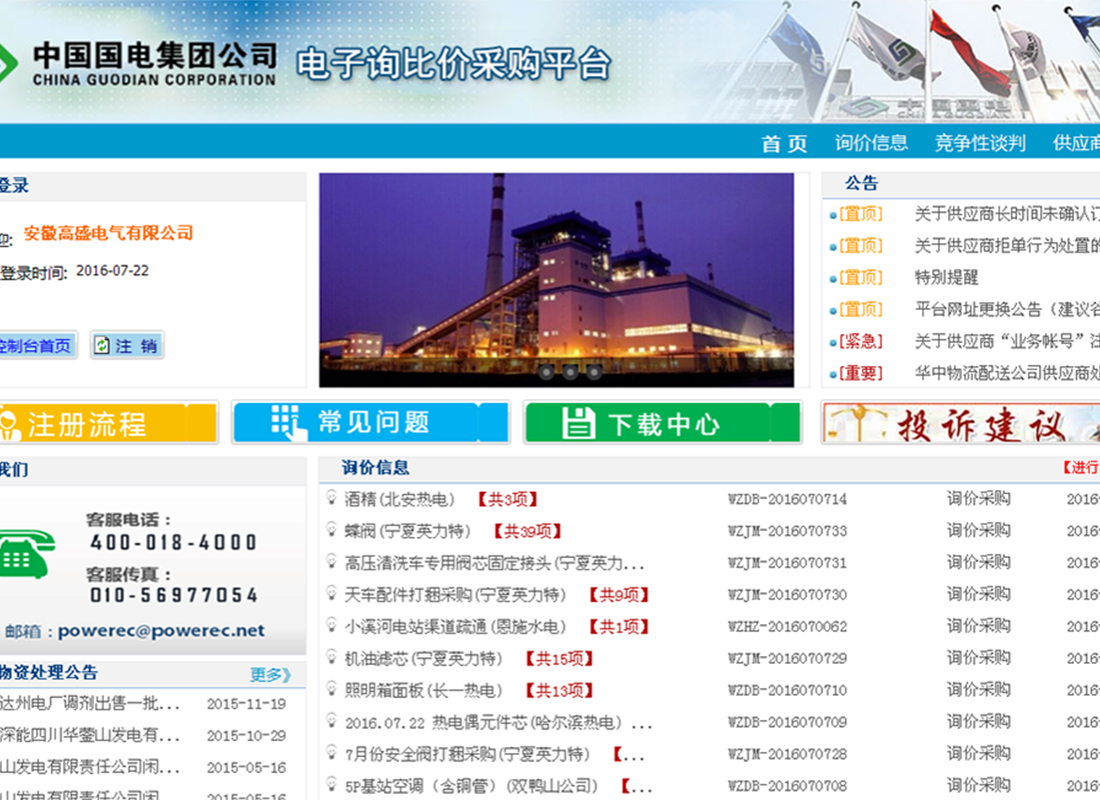Open urgent notice 关于供应商"业务帐号"
Viewport: 1100px width, 800px height.
pyautogui.click(x=1007, y=341)
